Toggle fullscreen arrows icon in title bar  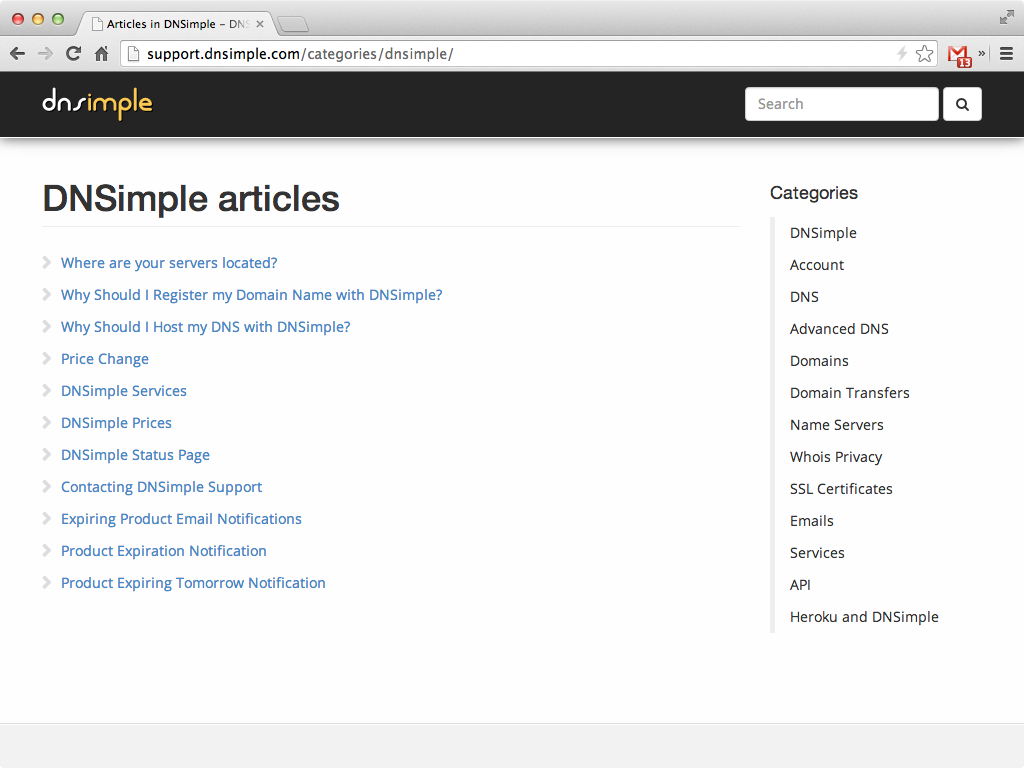coord(1006,18)
